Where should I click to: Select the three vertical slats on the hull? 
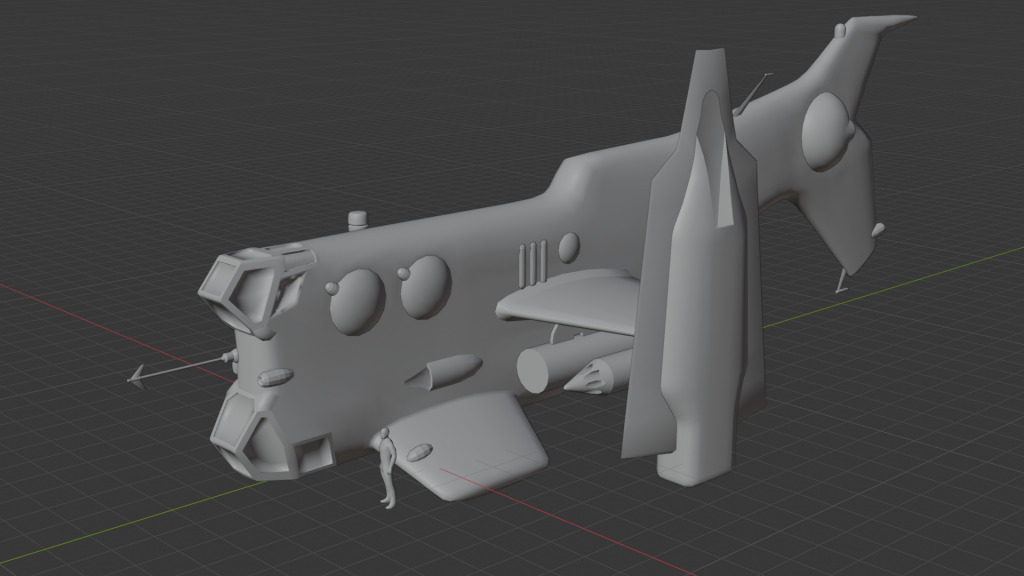[533, 263]
